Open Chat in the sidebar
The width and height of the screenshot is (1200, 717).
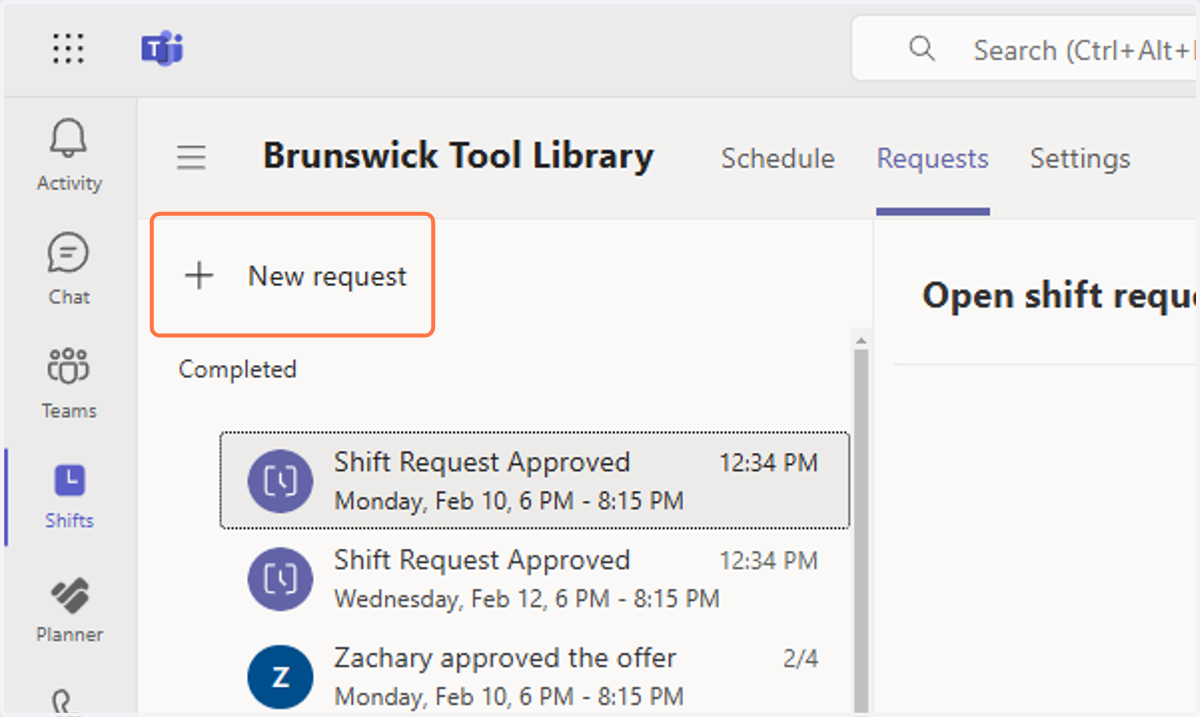pos(69,268)
